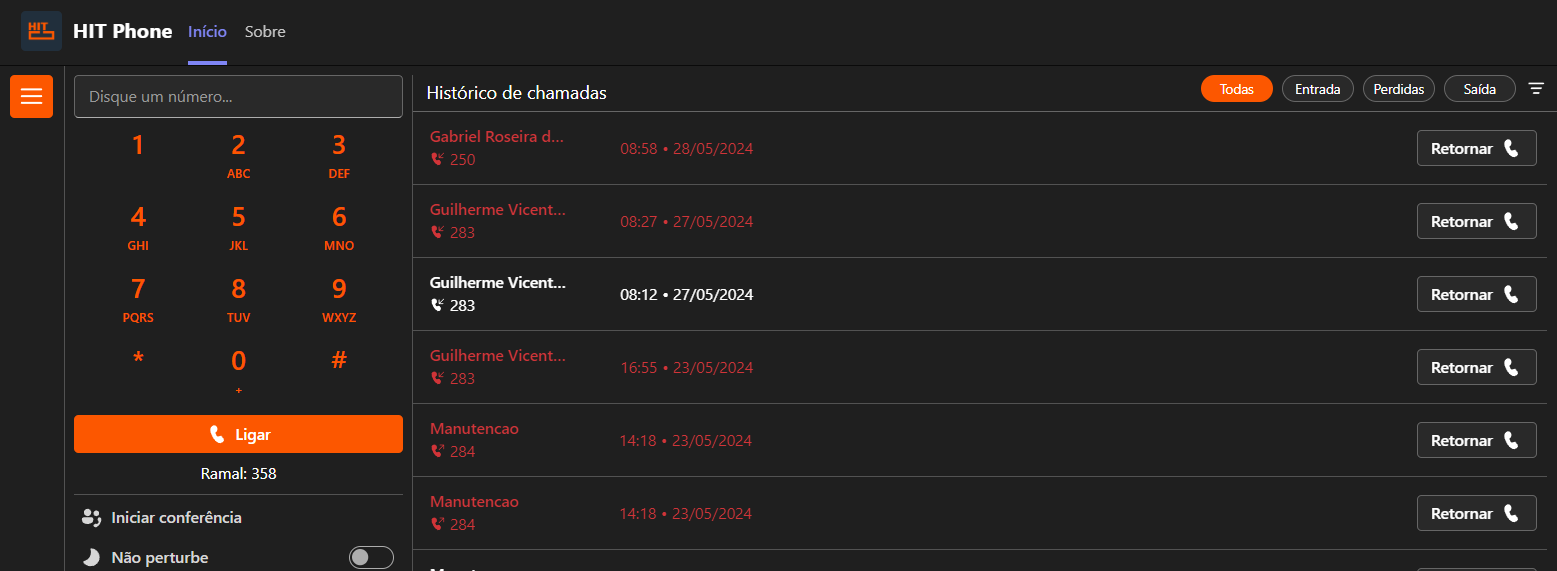Select the Todas filter chip
Image resolution: width=1557 pixels, height=571 pixels.
click(x=1236, y=89)
